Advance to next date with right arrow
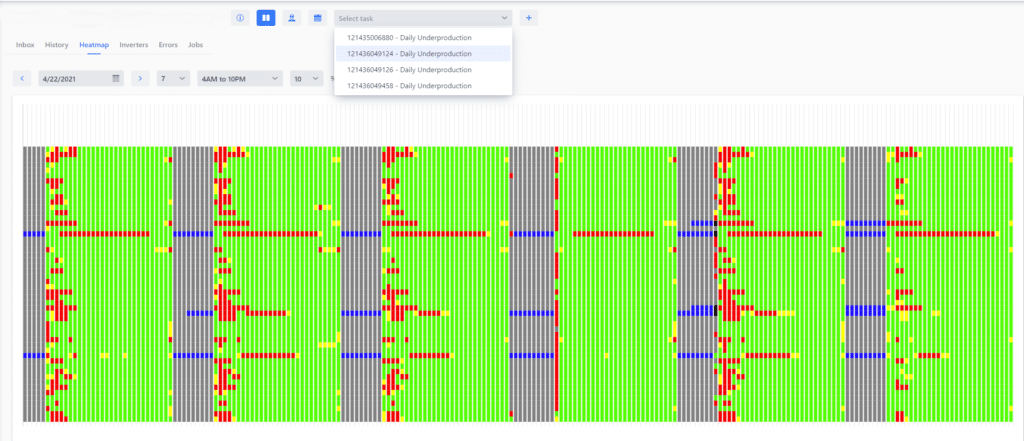1024x441 pixels. (x=140, y=78)
